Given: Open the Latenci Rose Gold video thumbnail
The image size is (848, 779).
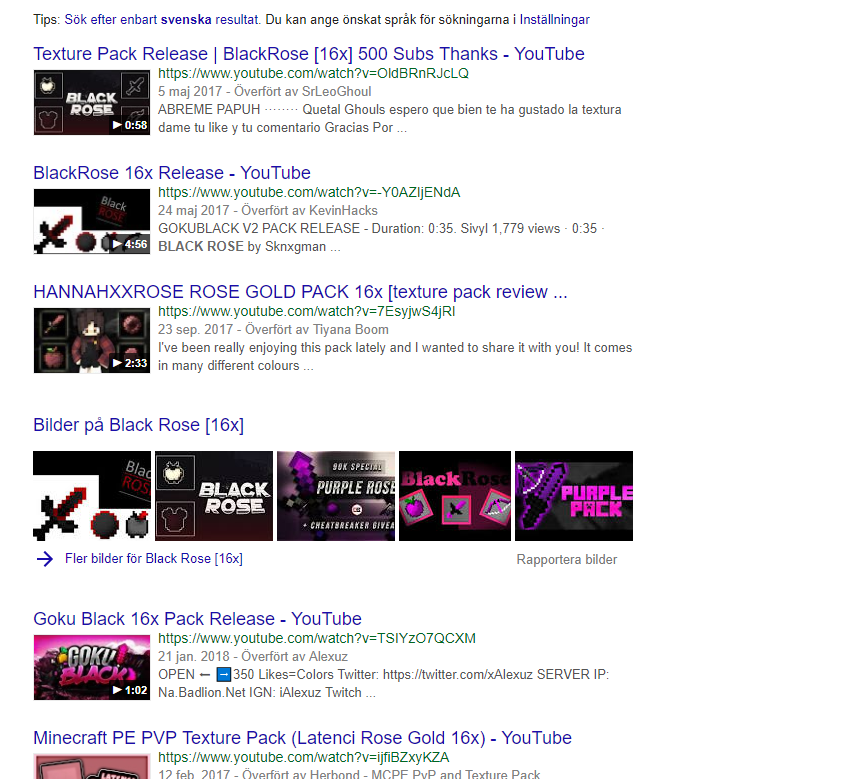Looking at the screenshot, I should click(92, 766).
